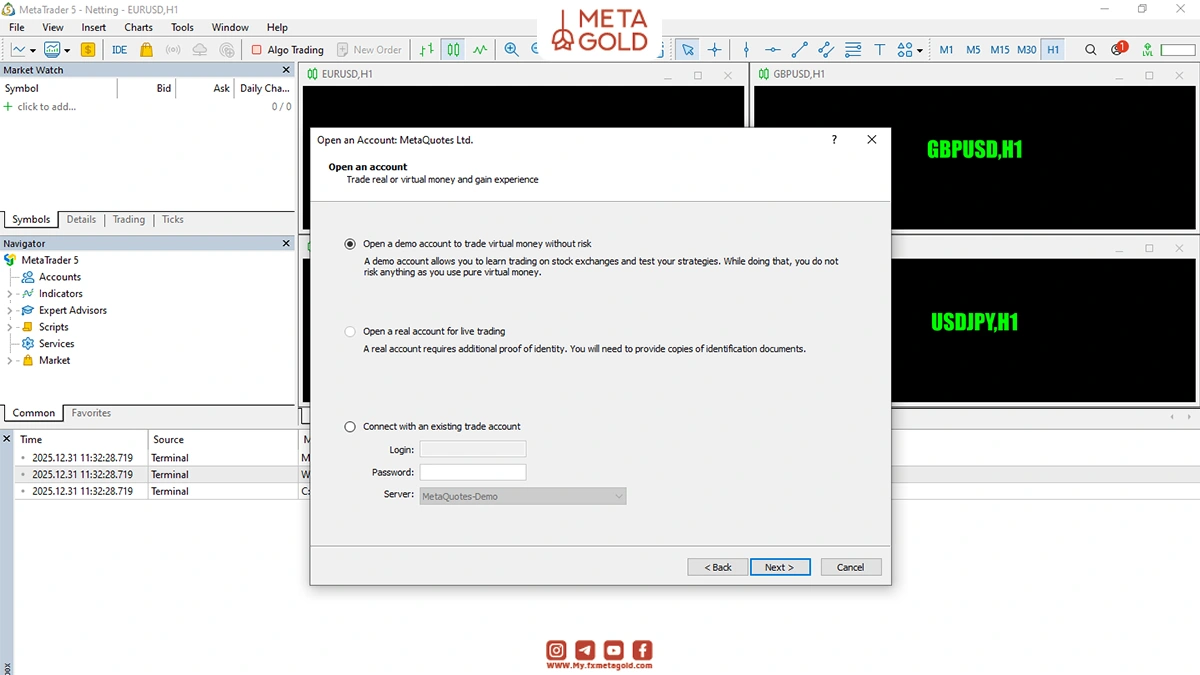
Task: Select 'Open a real account' radio option
Action: [x=350, y=331]
